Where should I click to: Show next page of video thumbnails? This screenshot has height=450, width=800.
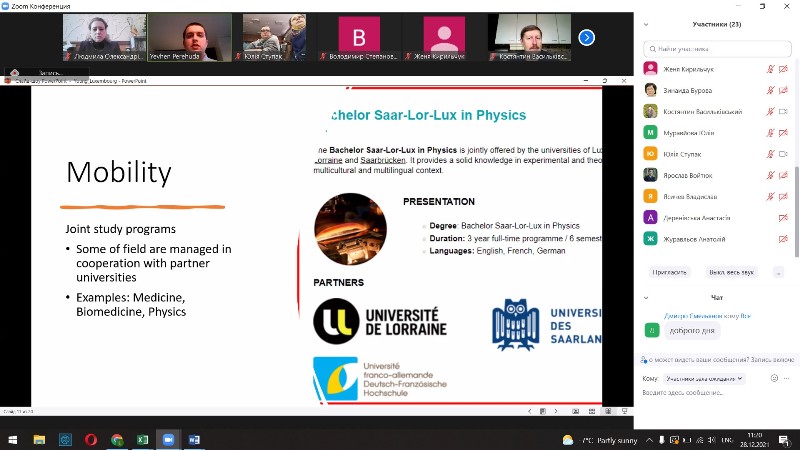pyautogui.click(x=587, y=37)
